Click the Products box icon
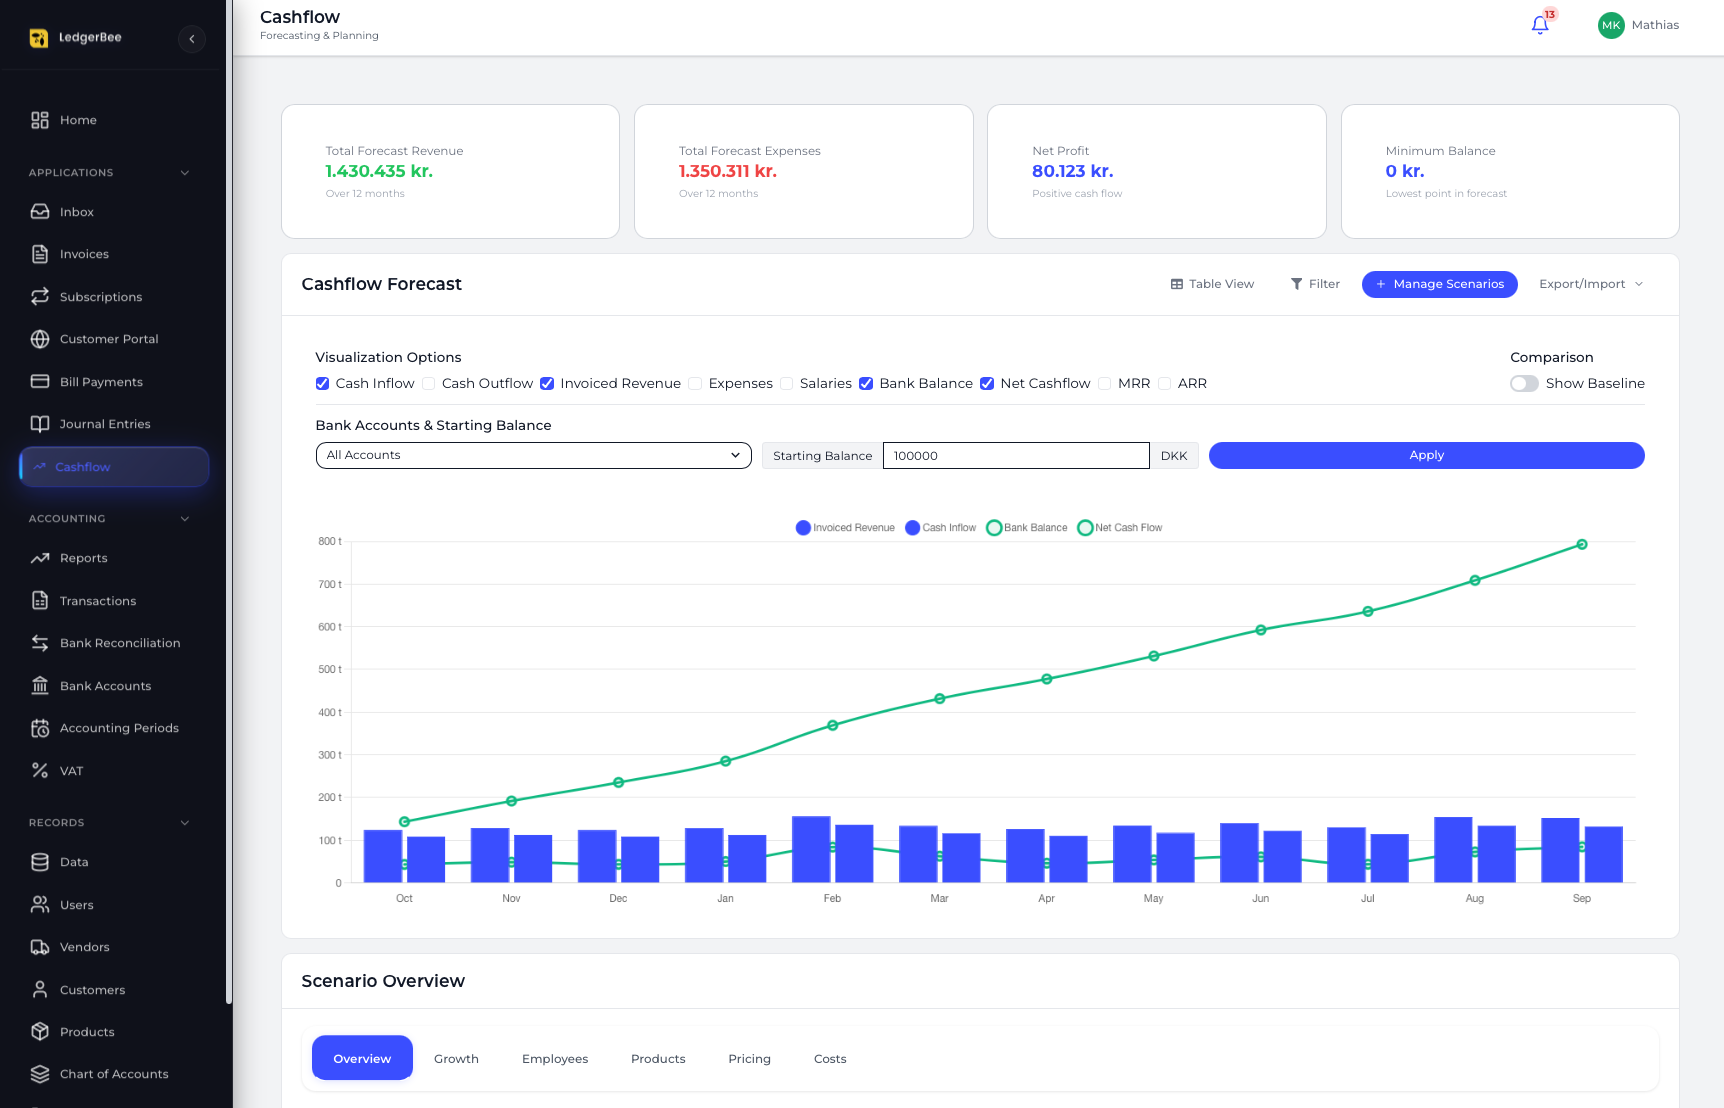Screen dimensions: 1724x1108 (40, 1032)
